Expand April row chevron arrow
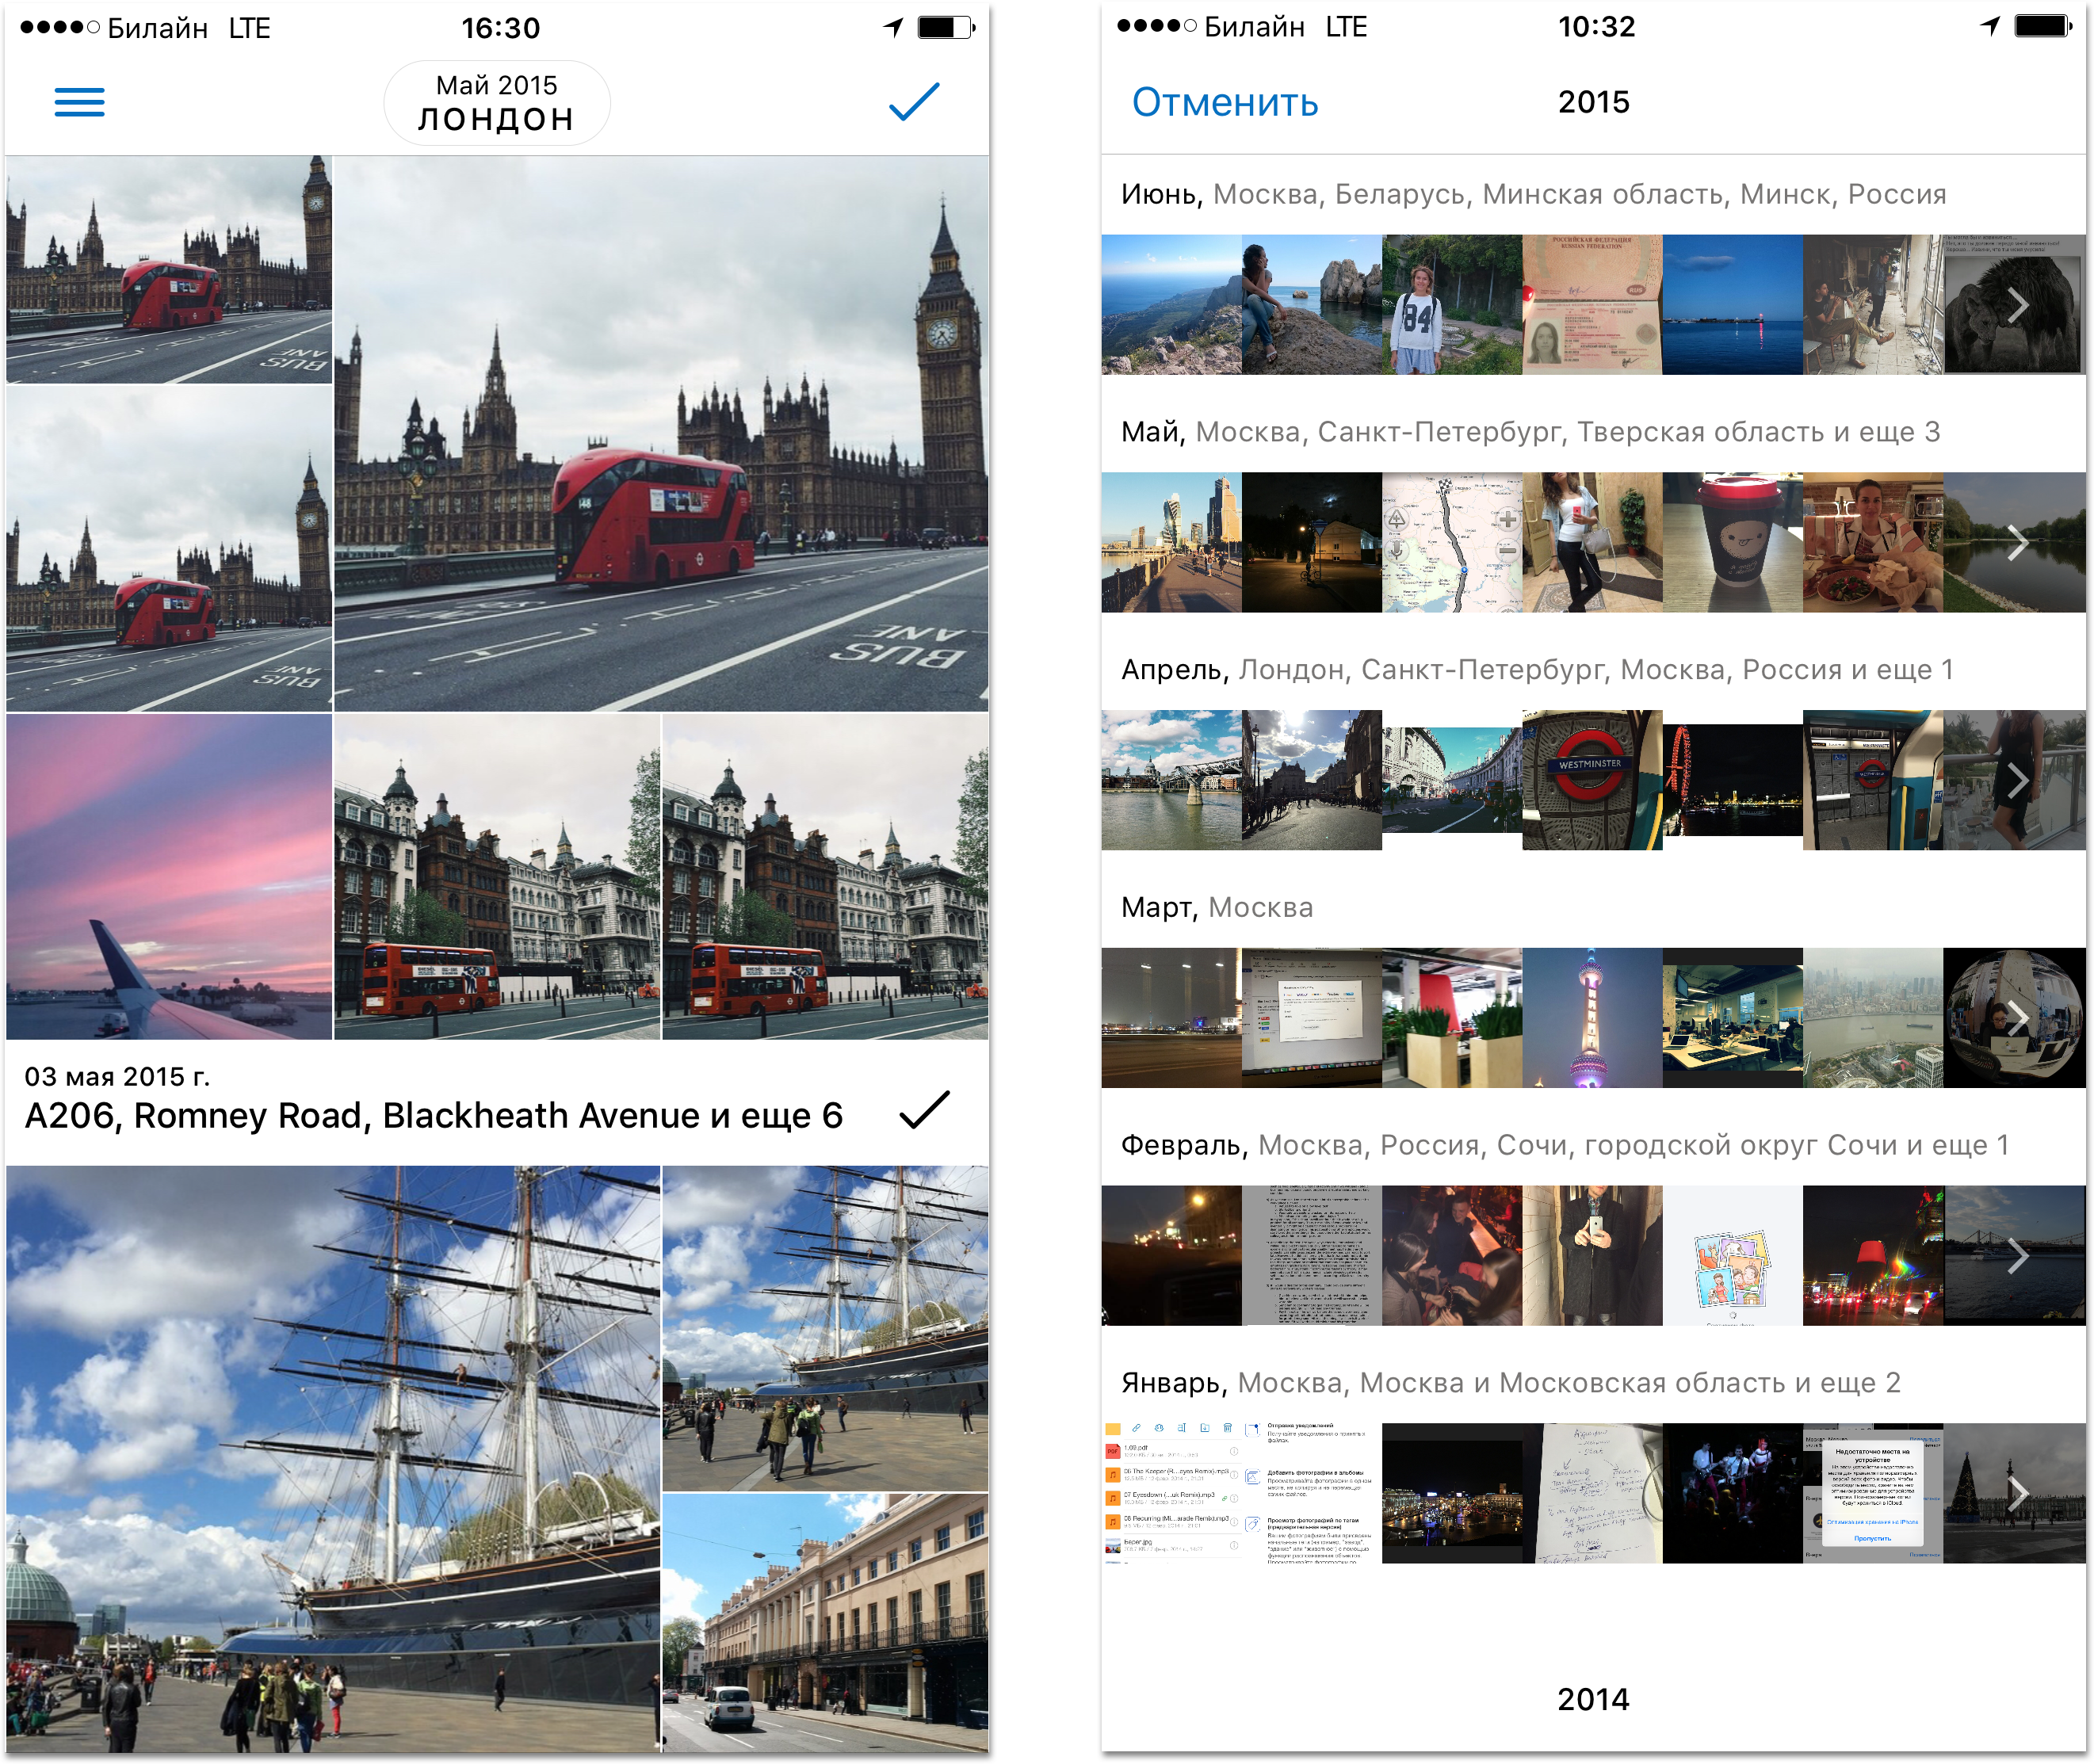This screenshot has width=2094, height=1764. pos(2018,780)
